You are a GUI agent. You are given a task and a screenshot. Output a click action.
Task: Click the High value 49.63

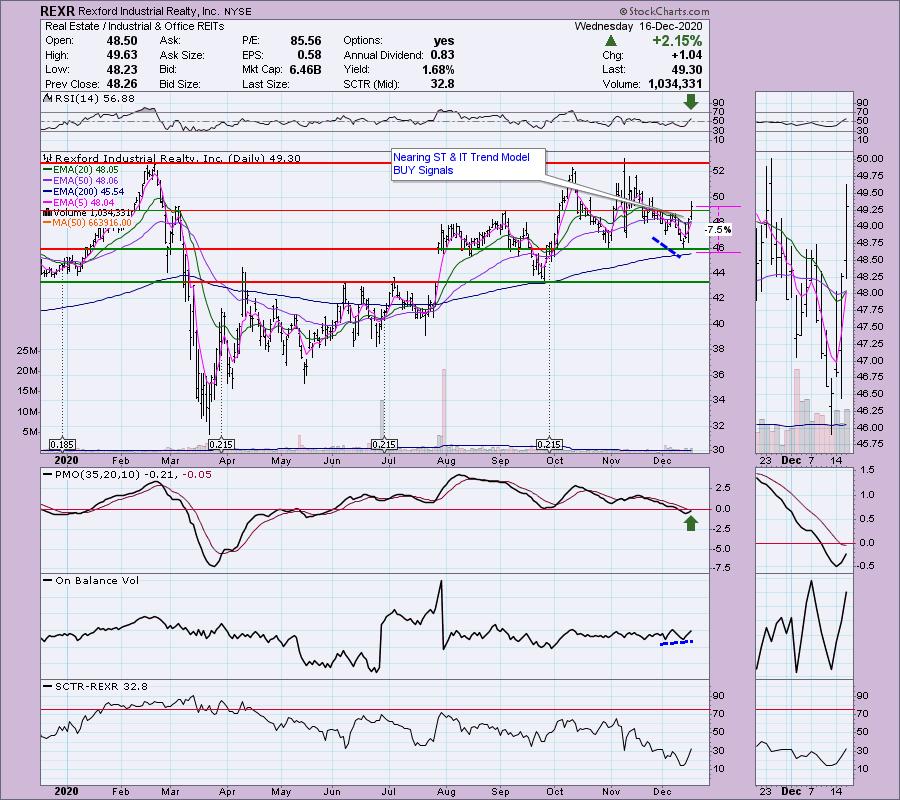point(122,55)
